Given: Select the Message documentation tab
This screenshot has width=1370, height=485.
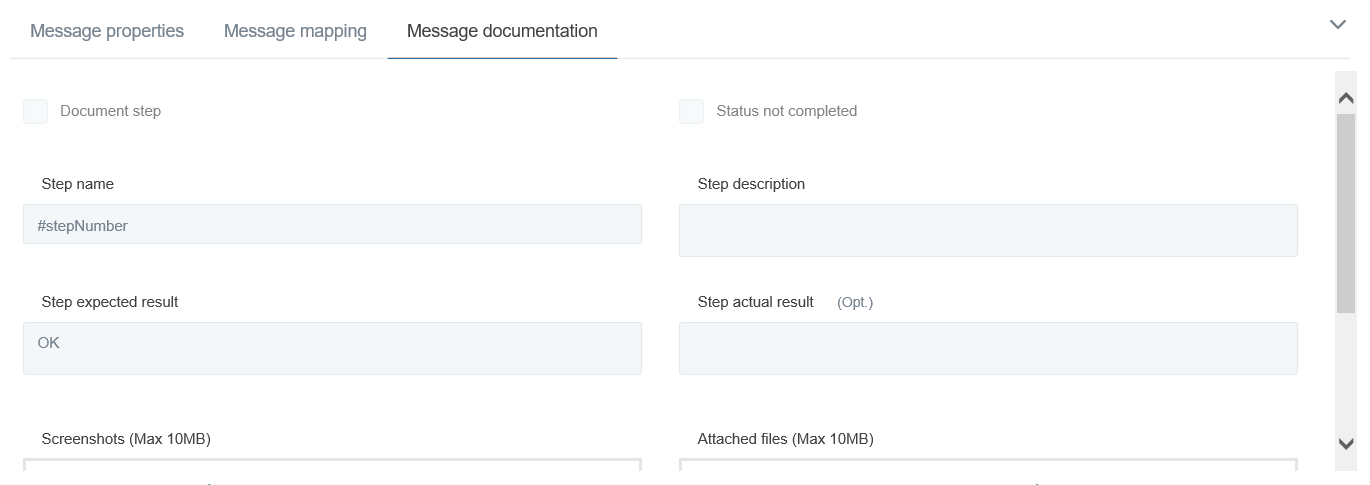Looking at the screenshot, I should (502, 31).
